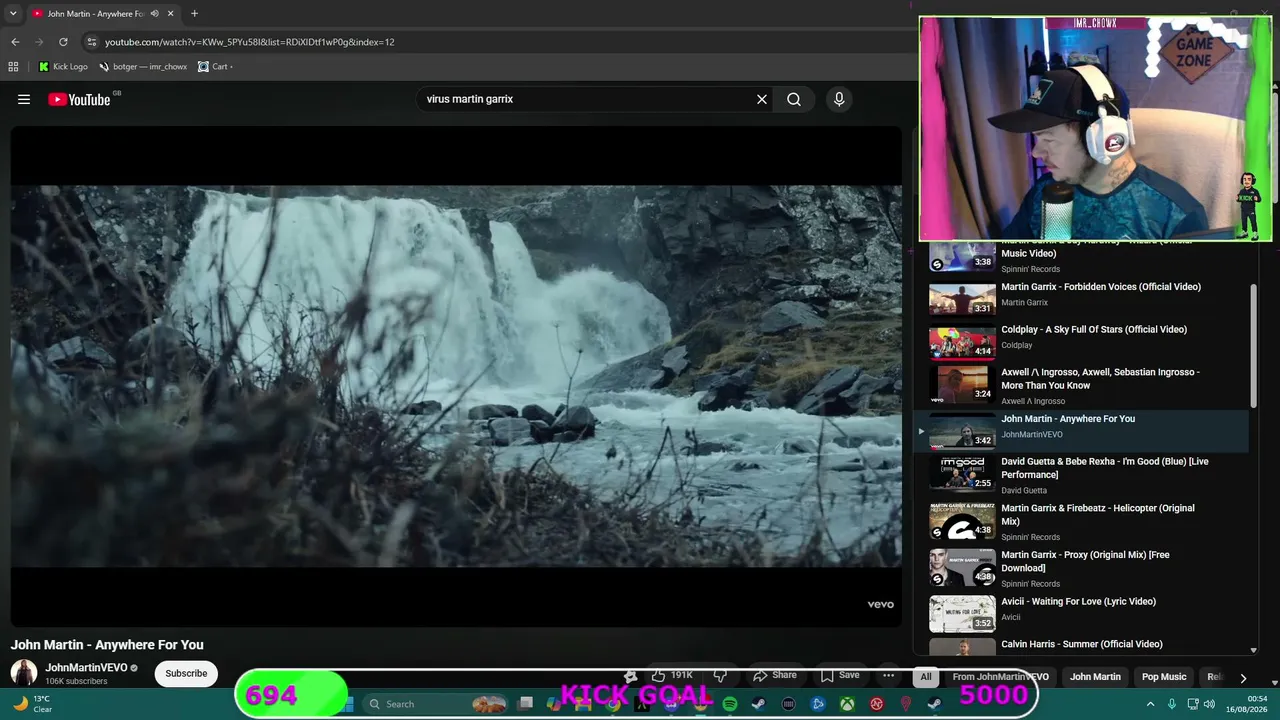The height and width of the screenshot is (720, 1280).
Task: Open the Windows taskbar Search box
Action: pos(437,704)
